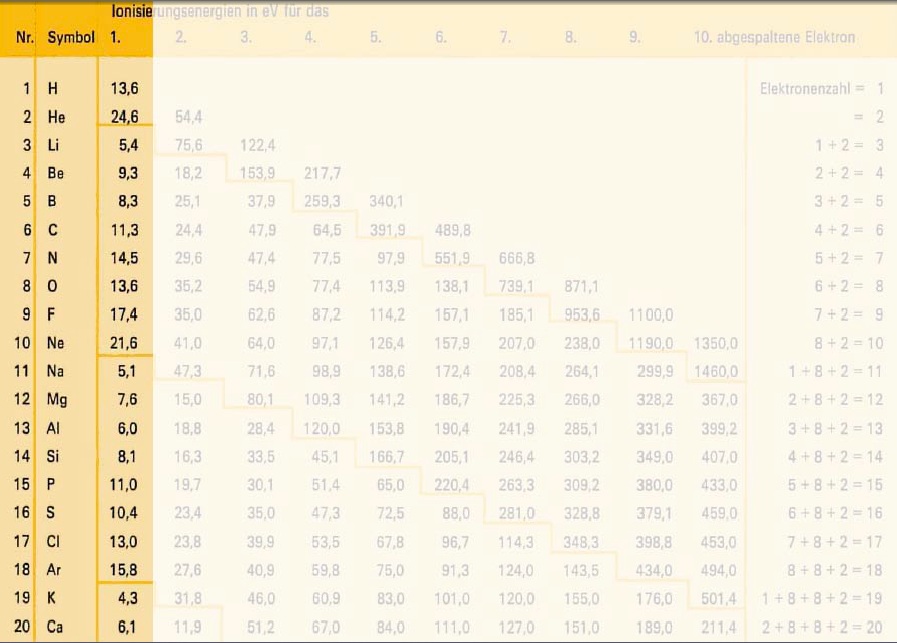Select the symbol 'Be' in row 4
The width and height of the screenshot is (897, 643).
point(55,173)
